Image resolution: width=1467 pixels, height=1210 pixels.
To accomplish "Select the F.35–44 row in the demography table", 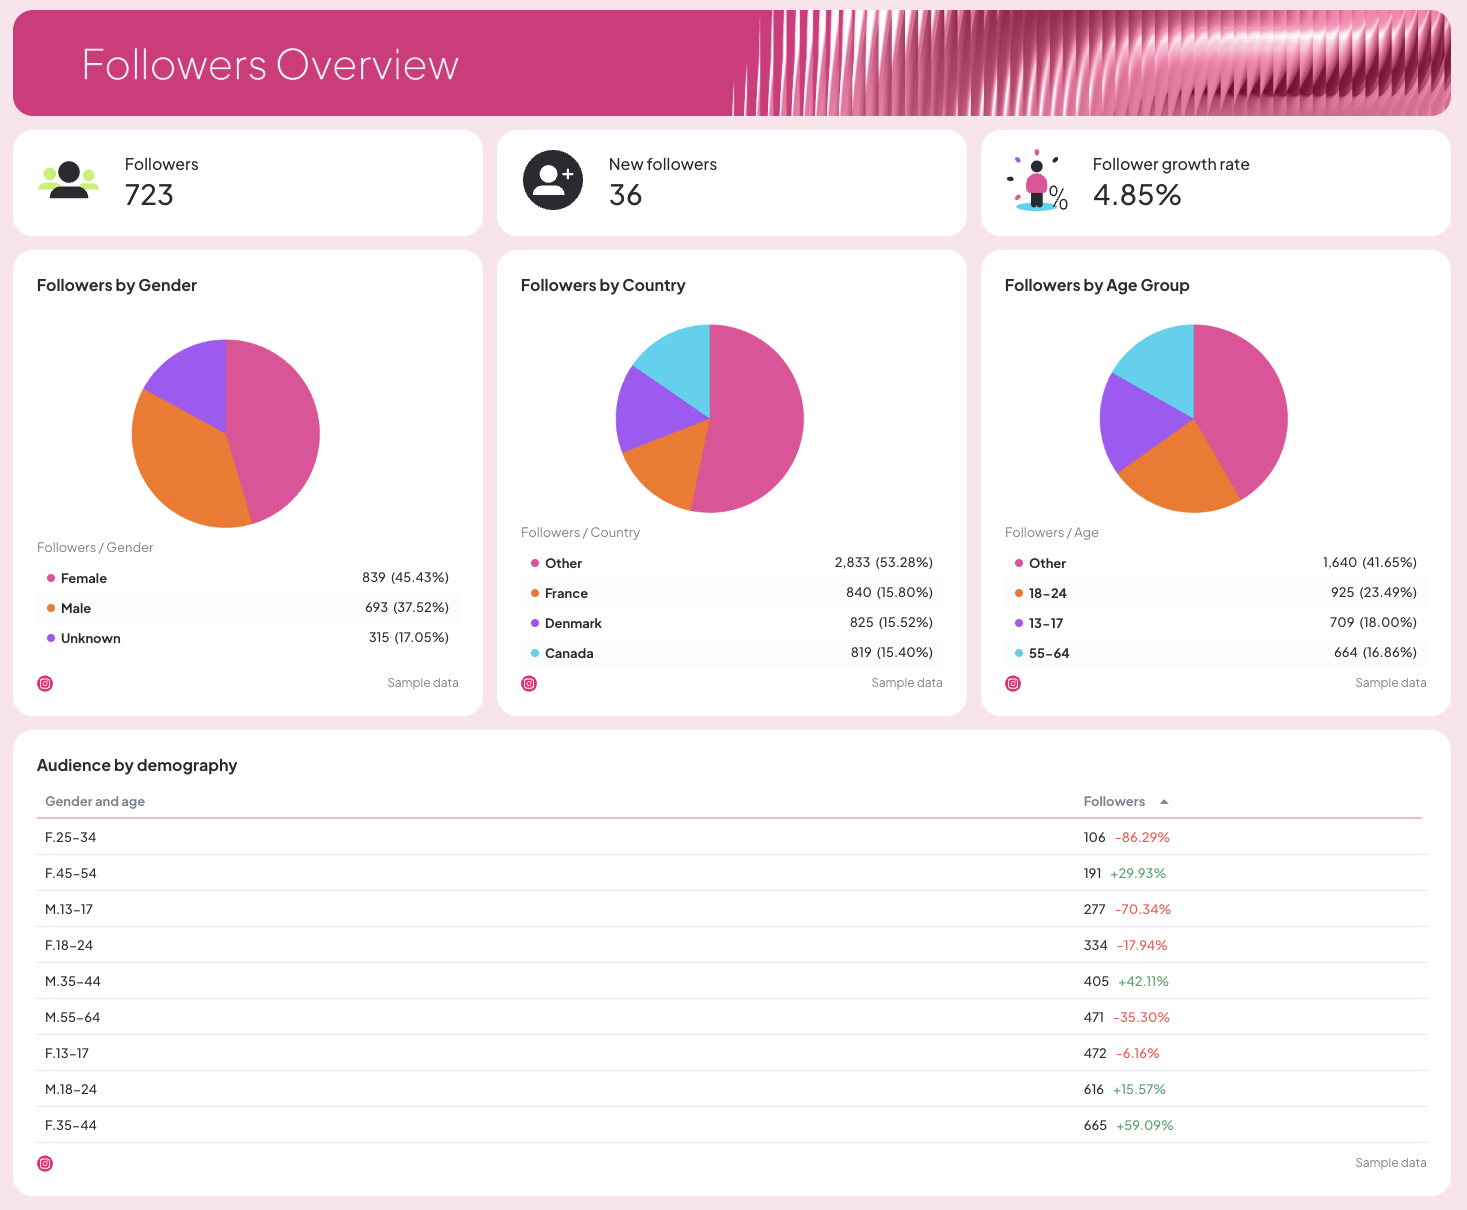I will [x=70, y=1125].
